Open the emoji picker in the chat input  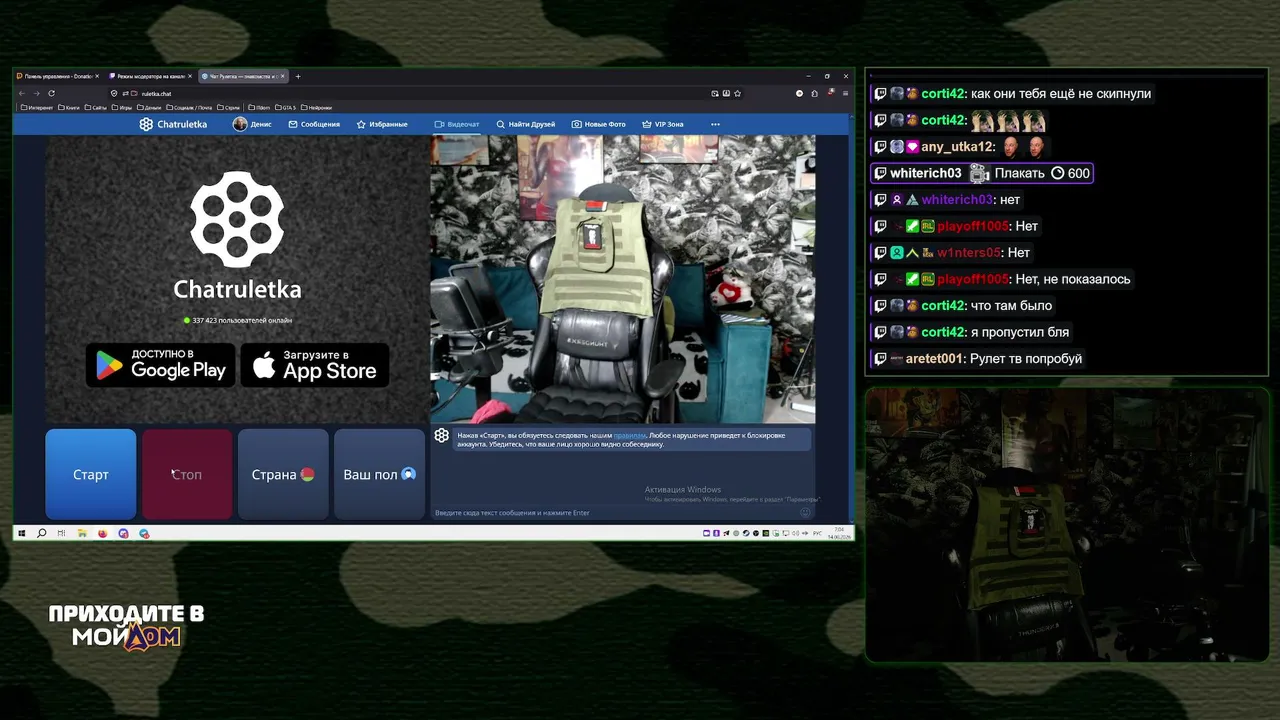point(805,513)
